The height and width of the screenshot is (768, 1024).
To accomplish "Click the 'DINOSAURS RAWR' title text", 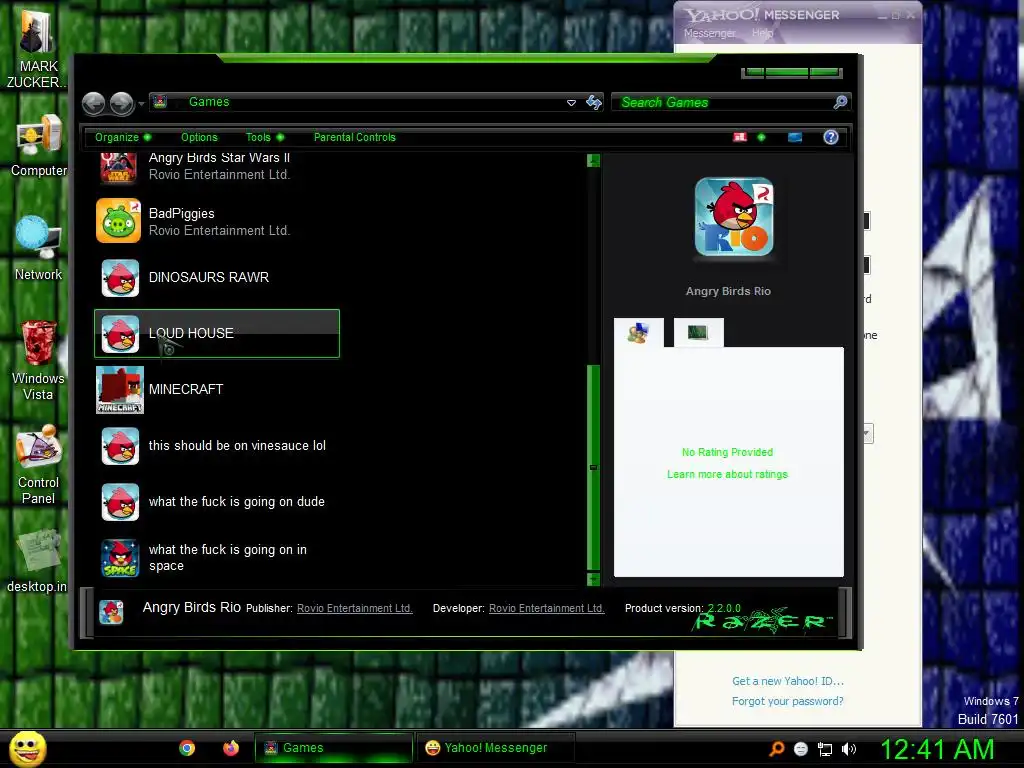I will (x=209, y=278).
